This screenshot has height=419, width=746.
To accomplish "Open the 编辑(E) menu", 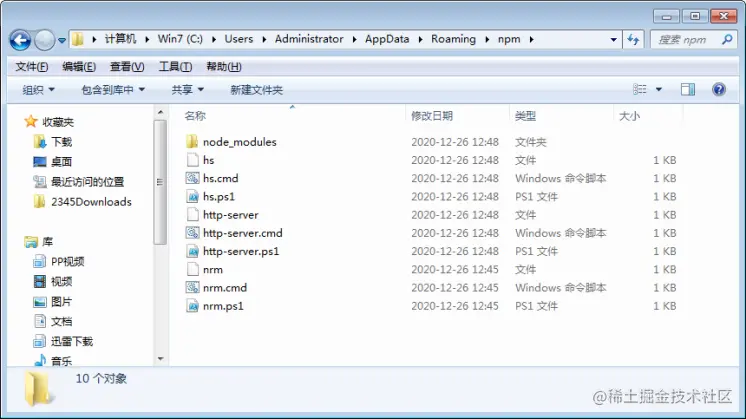I will click(79, 67).
